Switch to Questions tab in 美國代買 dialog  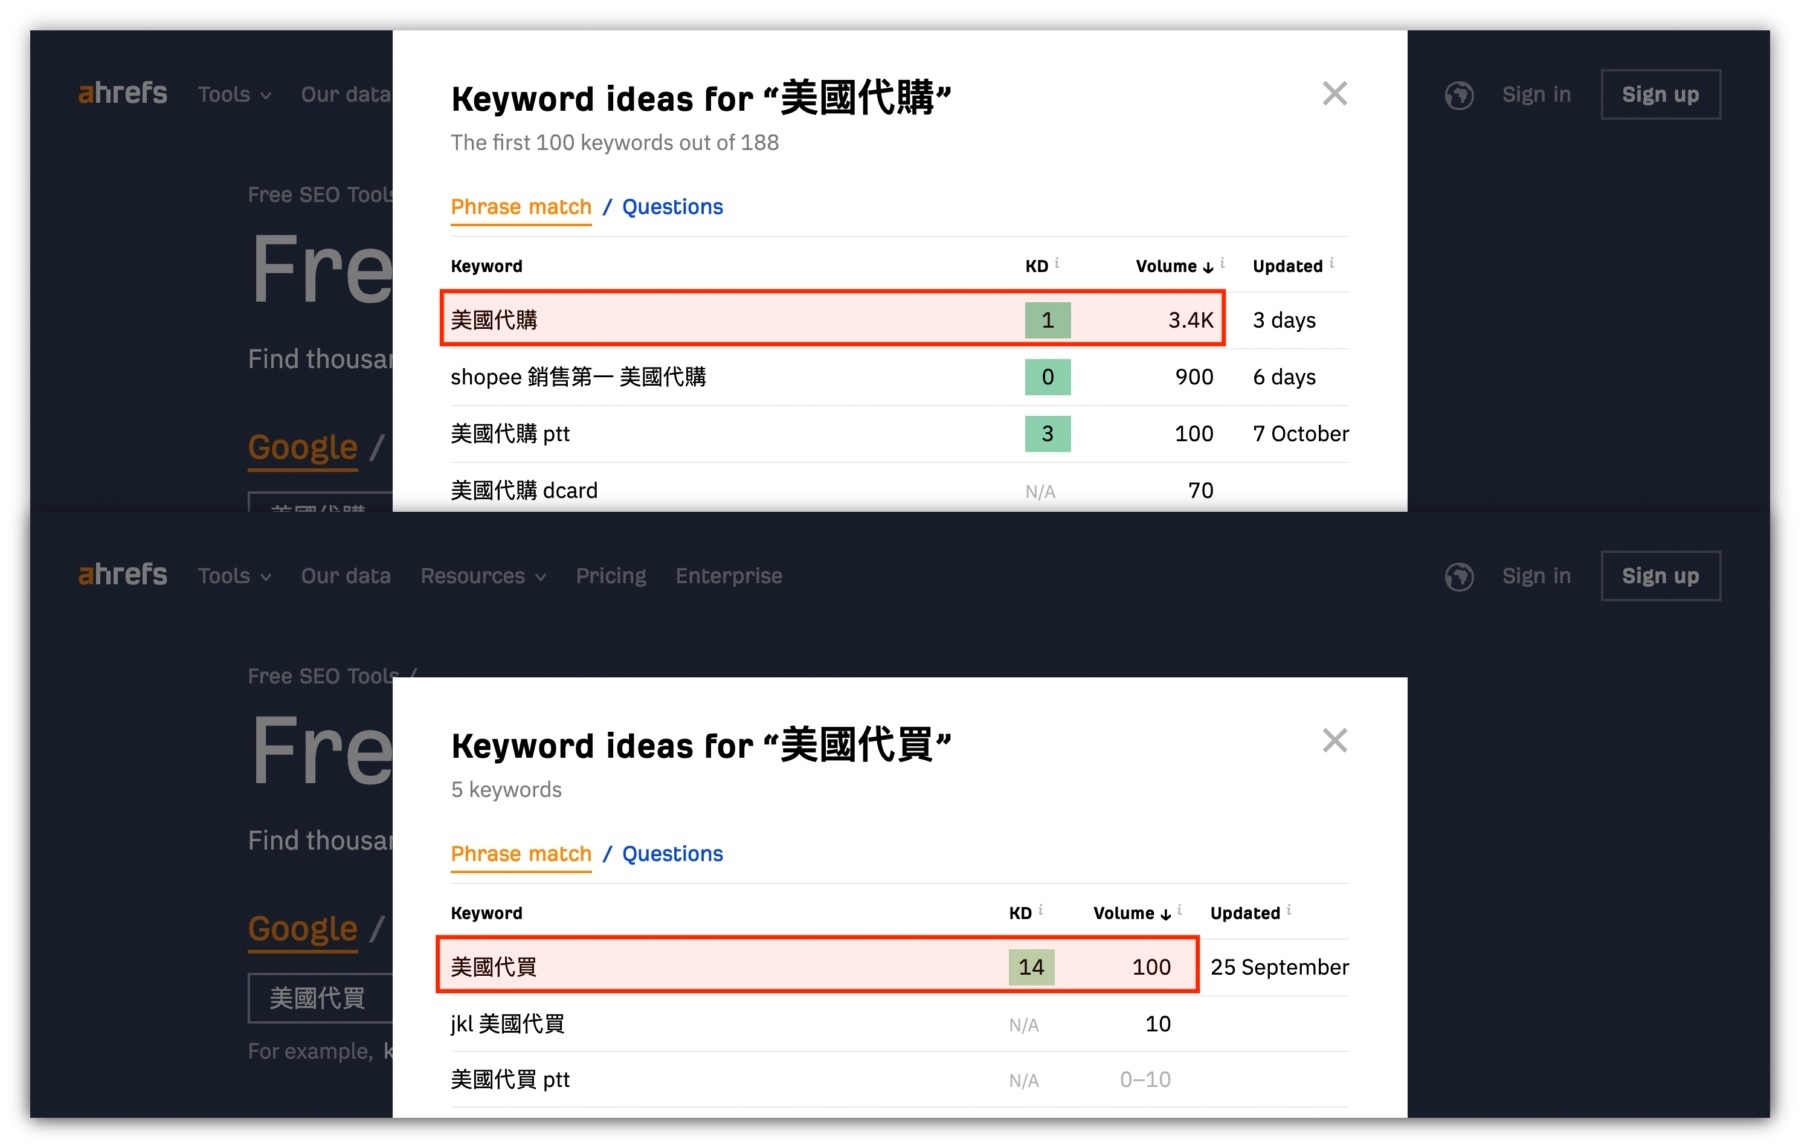click(x=672, y=854)
